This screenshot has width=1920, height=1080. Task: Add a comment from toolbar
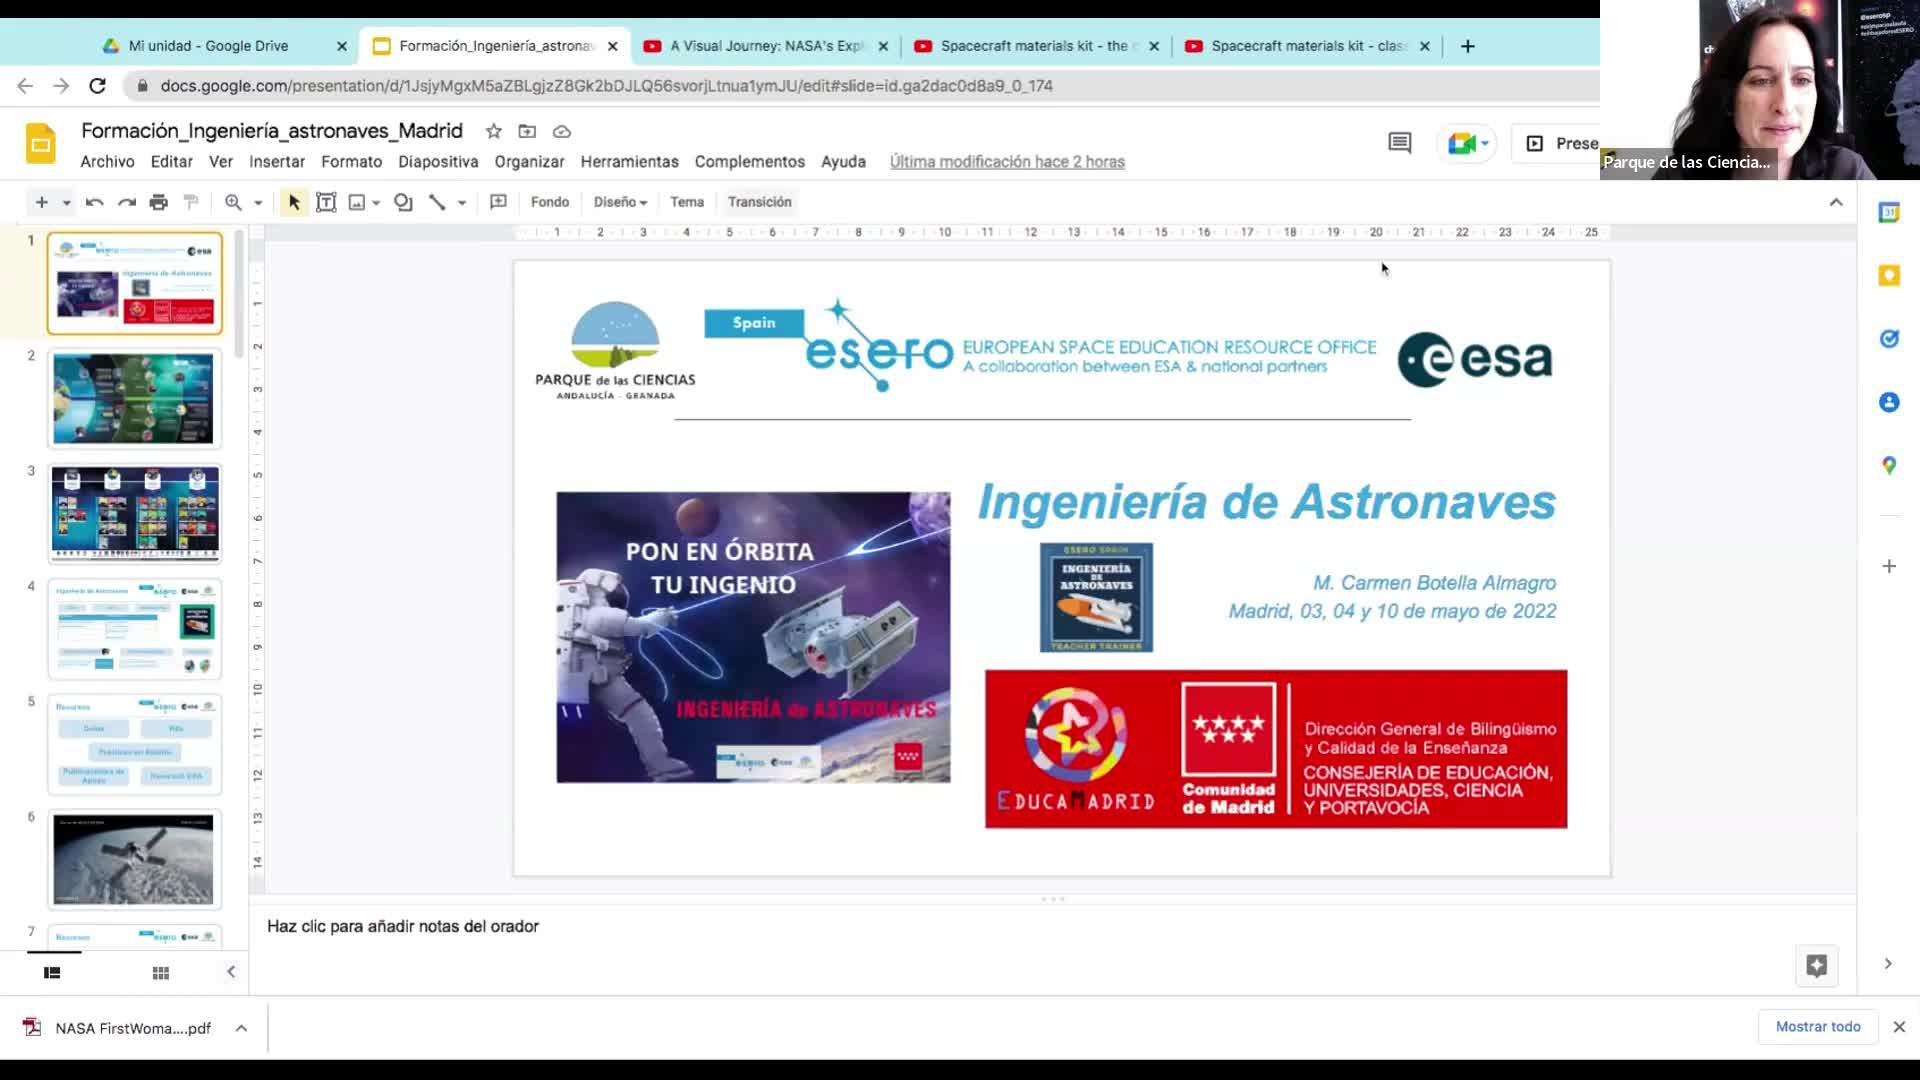click(498, 202)
